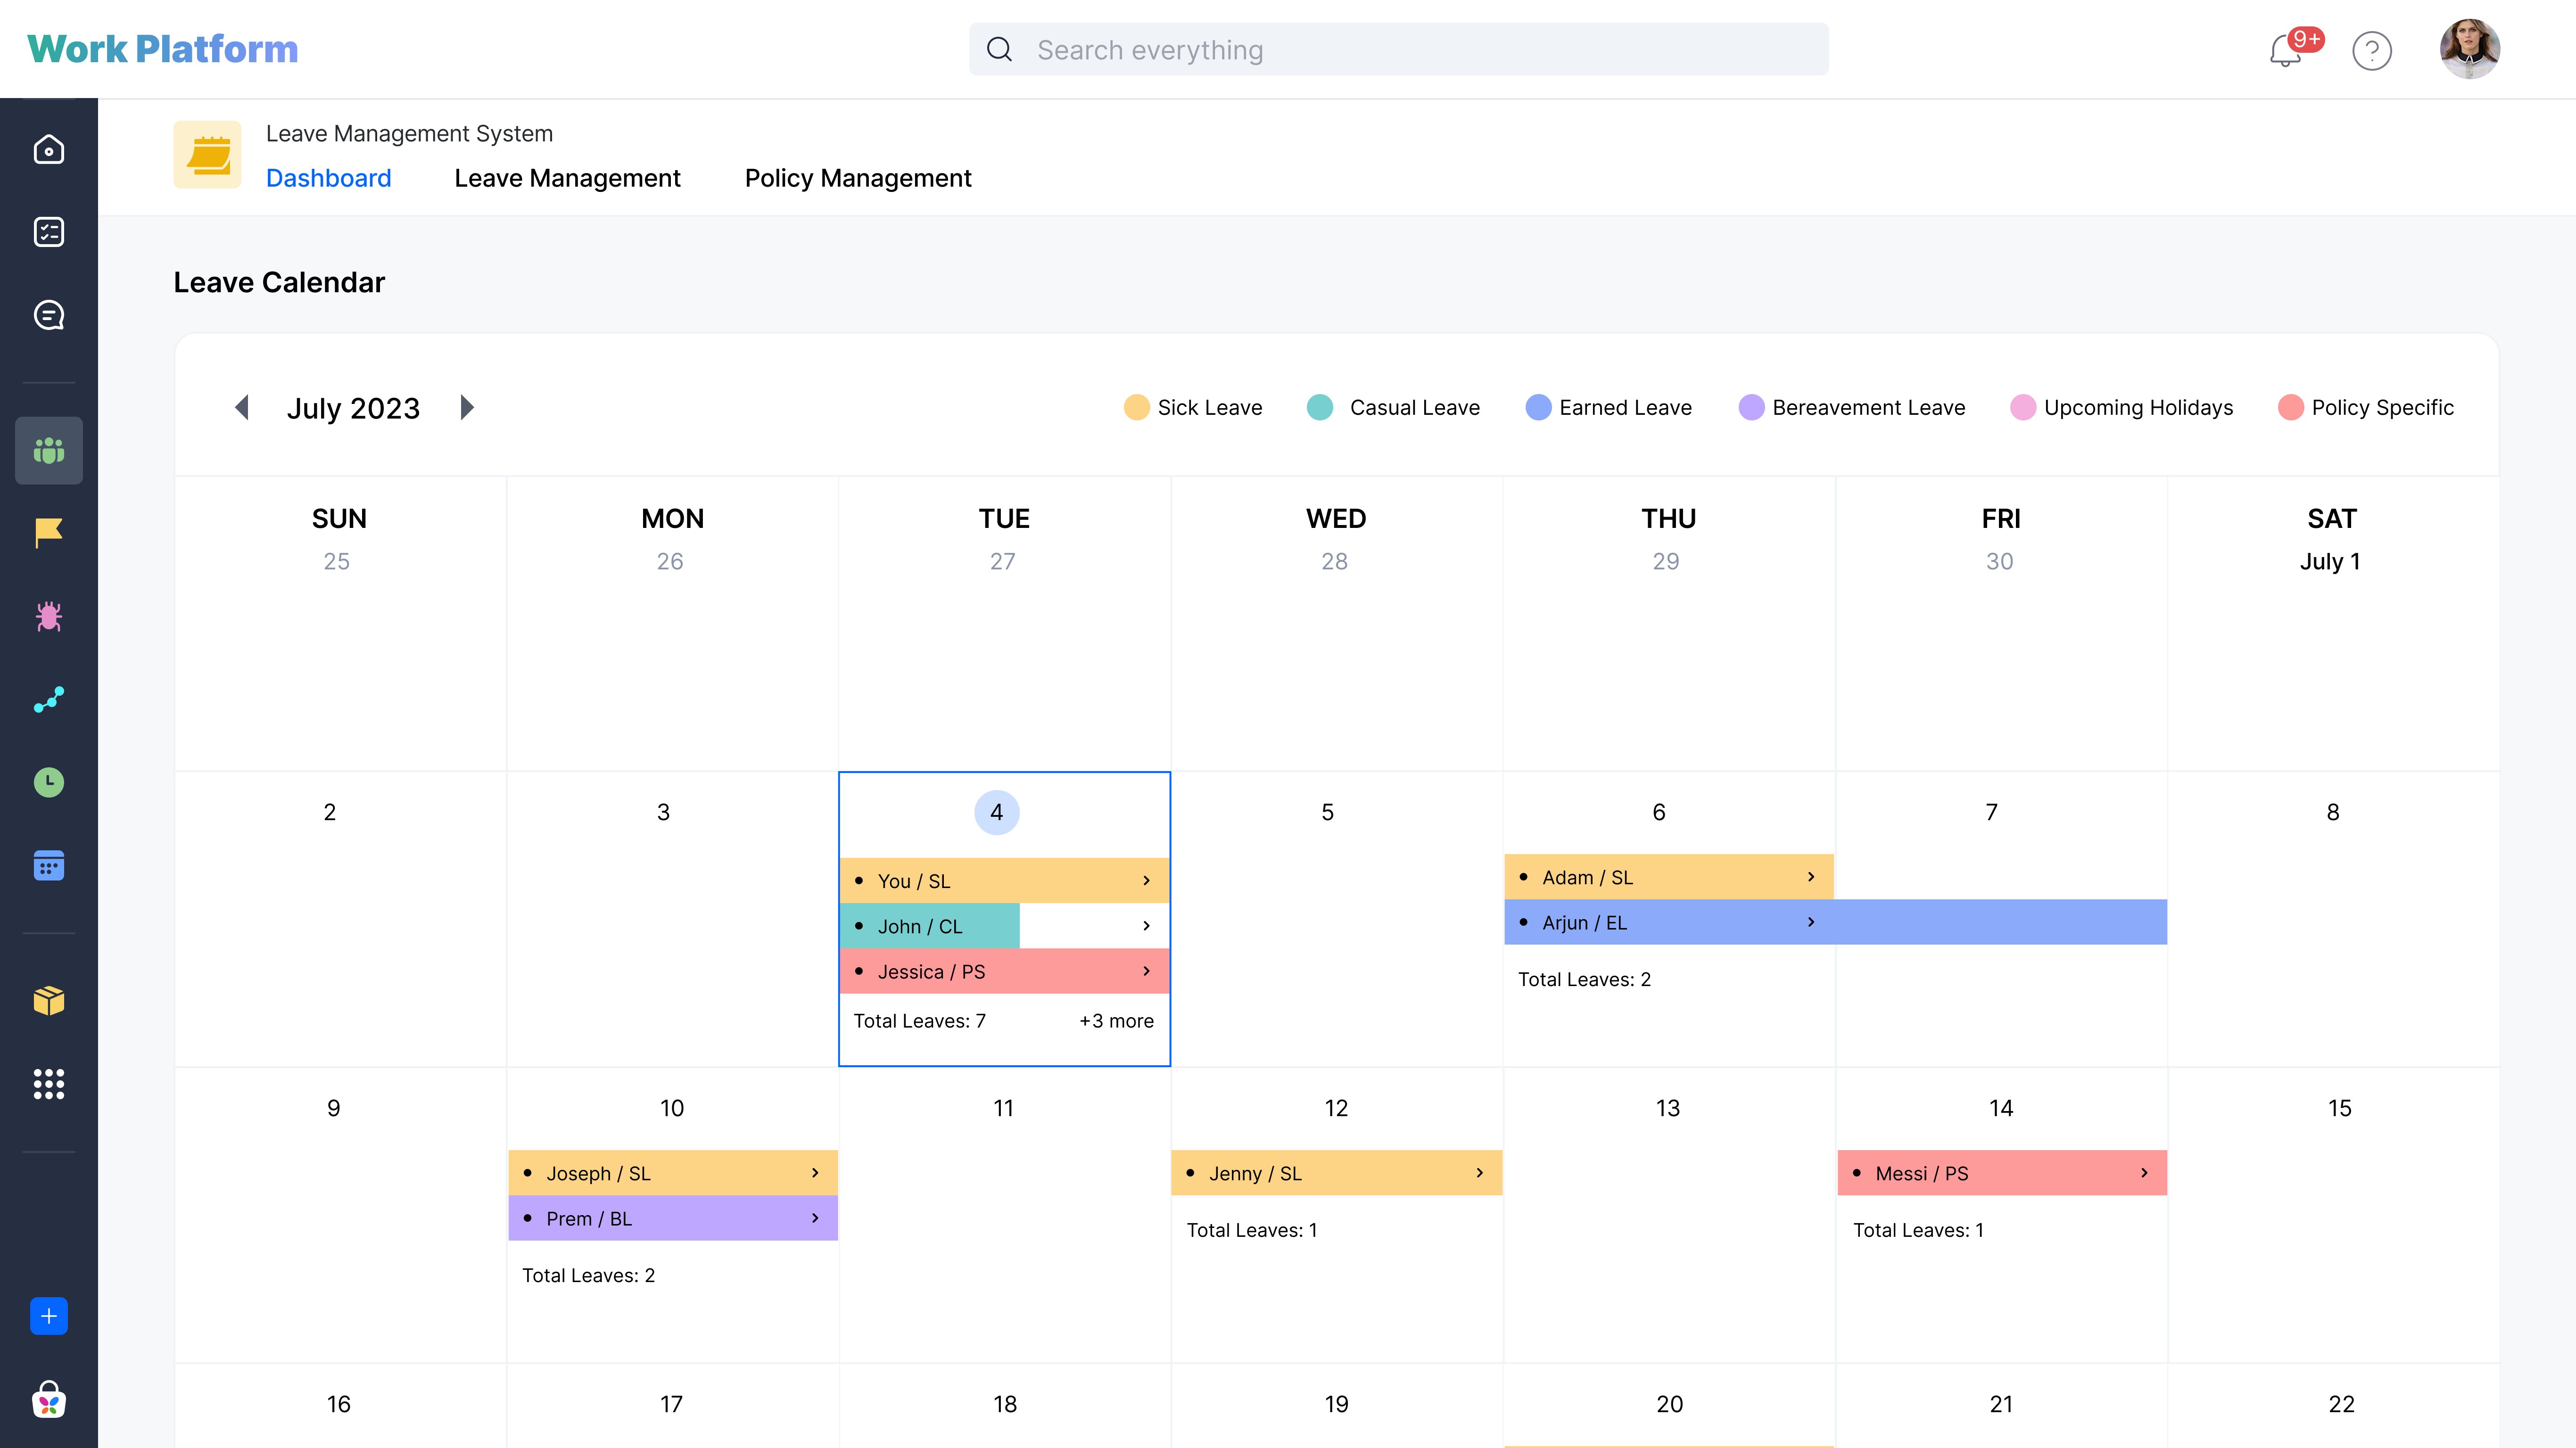Click 'Adam / SL' leave text
The width and height of the screenshot is (2576, 1448).
[1587, 878]
